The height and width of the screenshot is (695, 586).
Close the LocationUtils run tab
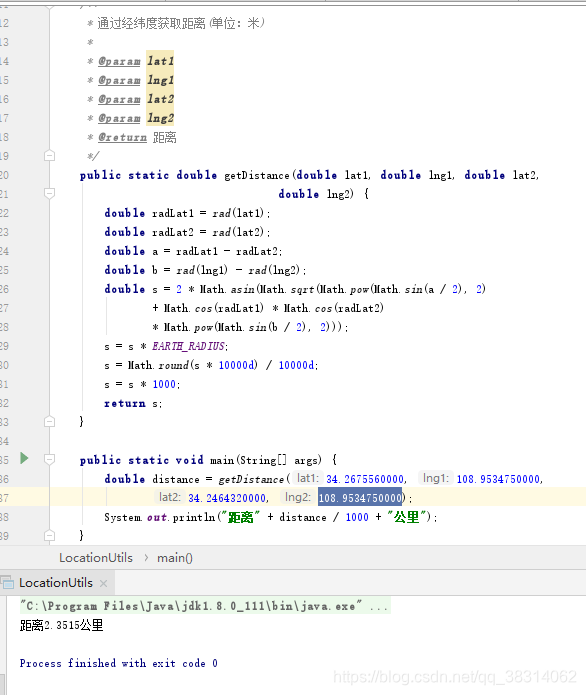103,583
